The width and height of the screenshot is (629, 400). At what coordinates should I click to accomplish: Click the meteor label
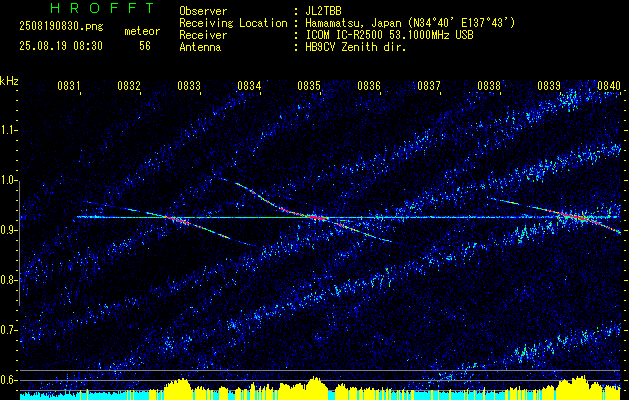pyautogui.click(x=142, y=31)
